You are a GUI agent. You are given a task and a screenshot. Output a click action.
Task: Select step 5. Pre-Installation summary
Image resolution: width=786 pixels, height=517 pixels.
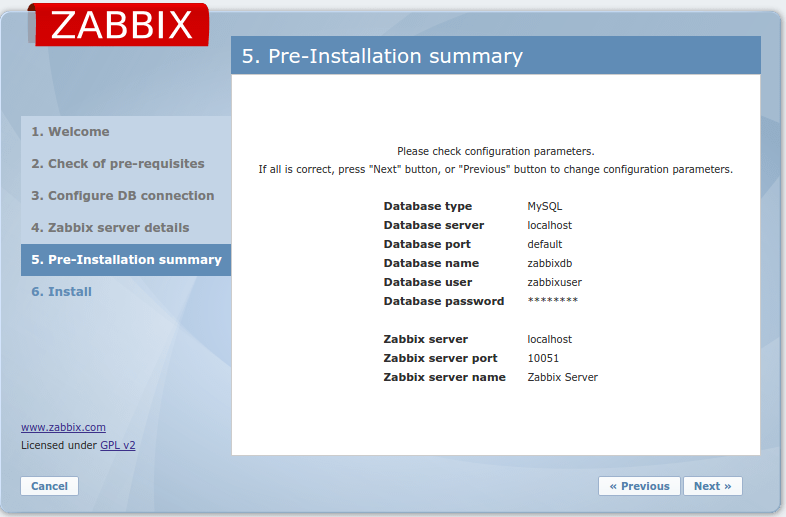pos(126,260)
